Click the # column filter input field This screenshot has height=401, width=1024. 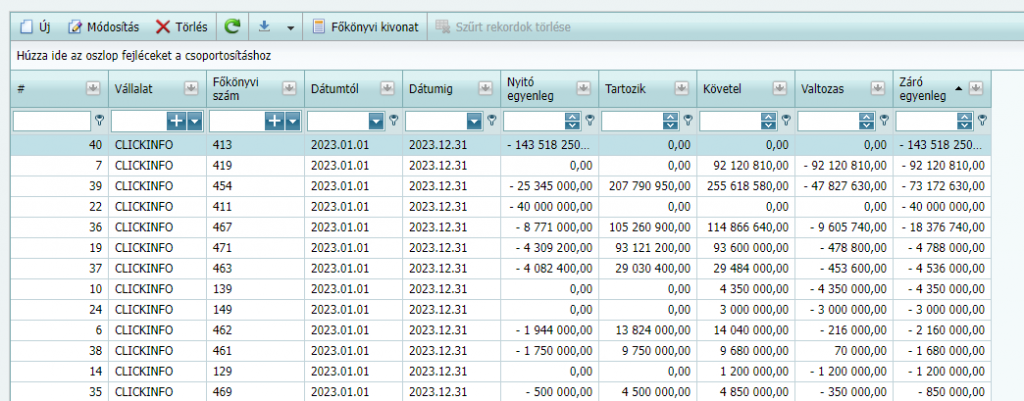pyautogui.click(x=51, y=120)
